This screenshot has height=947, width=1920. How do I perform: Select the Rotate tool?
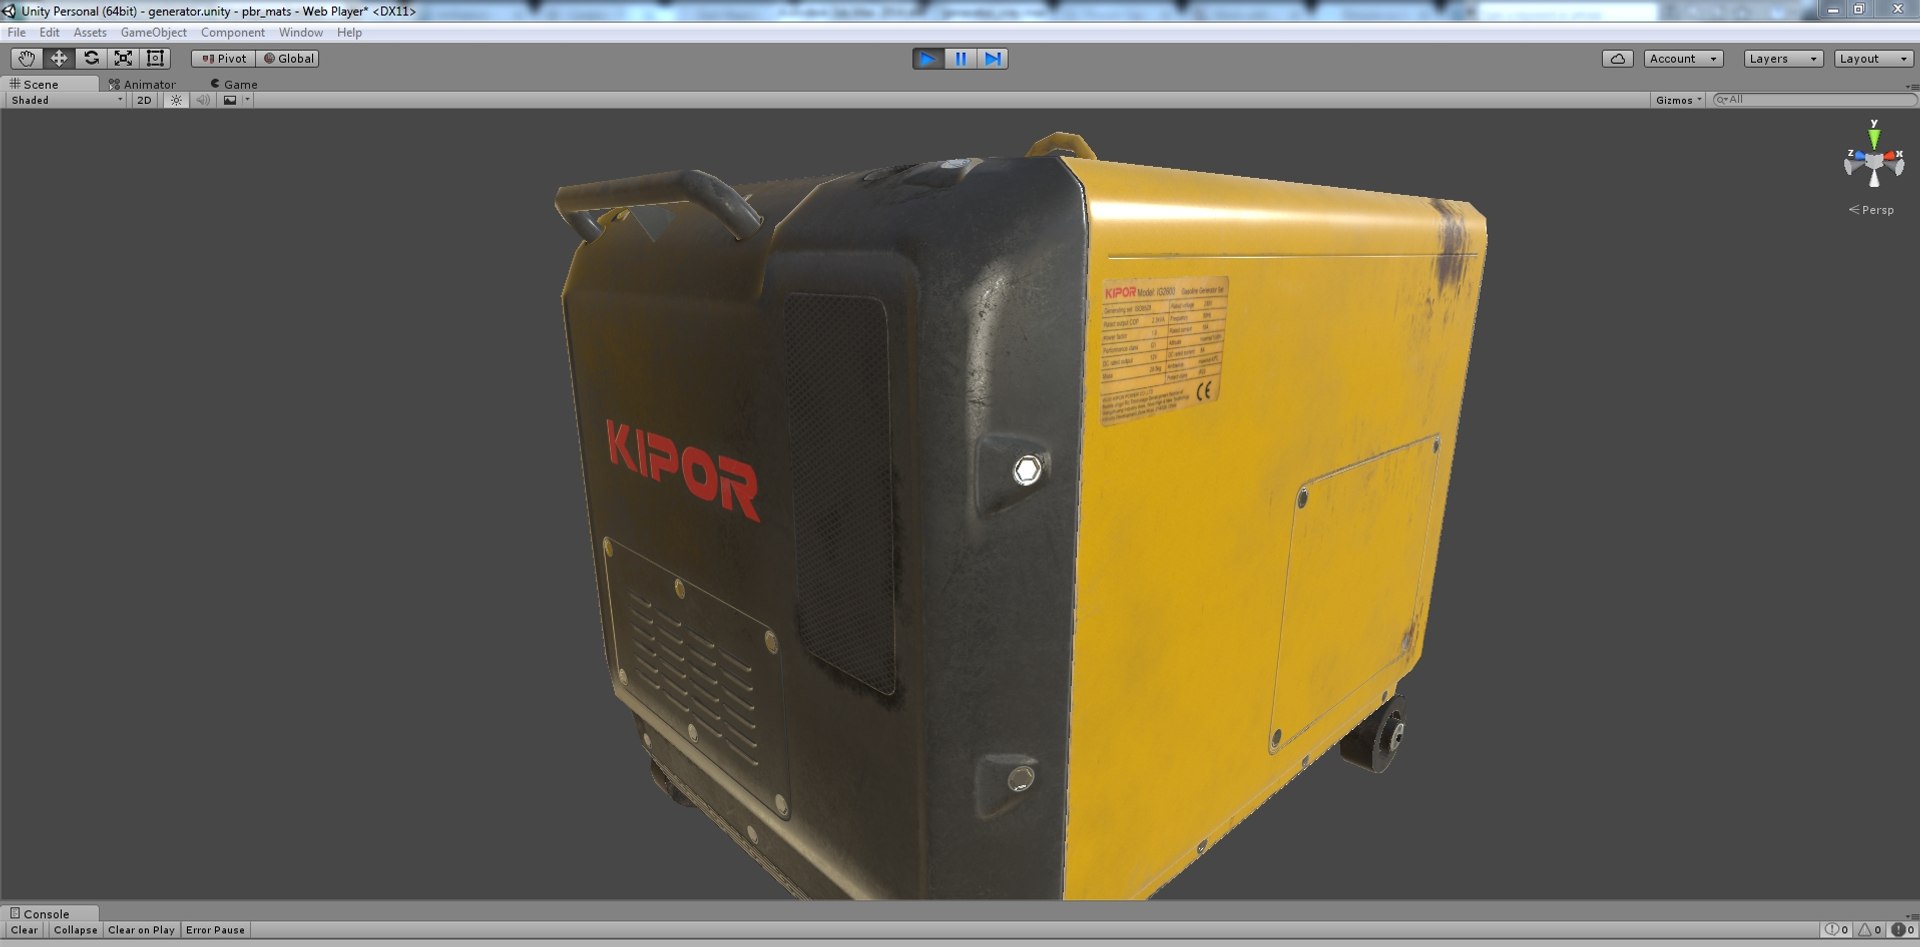(x=91, y=58)
